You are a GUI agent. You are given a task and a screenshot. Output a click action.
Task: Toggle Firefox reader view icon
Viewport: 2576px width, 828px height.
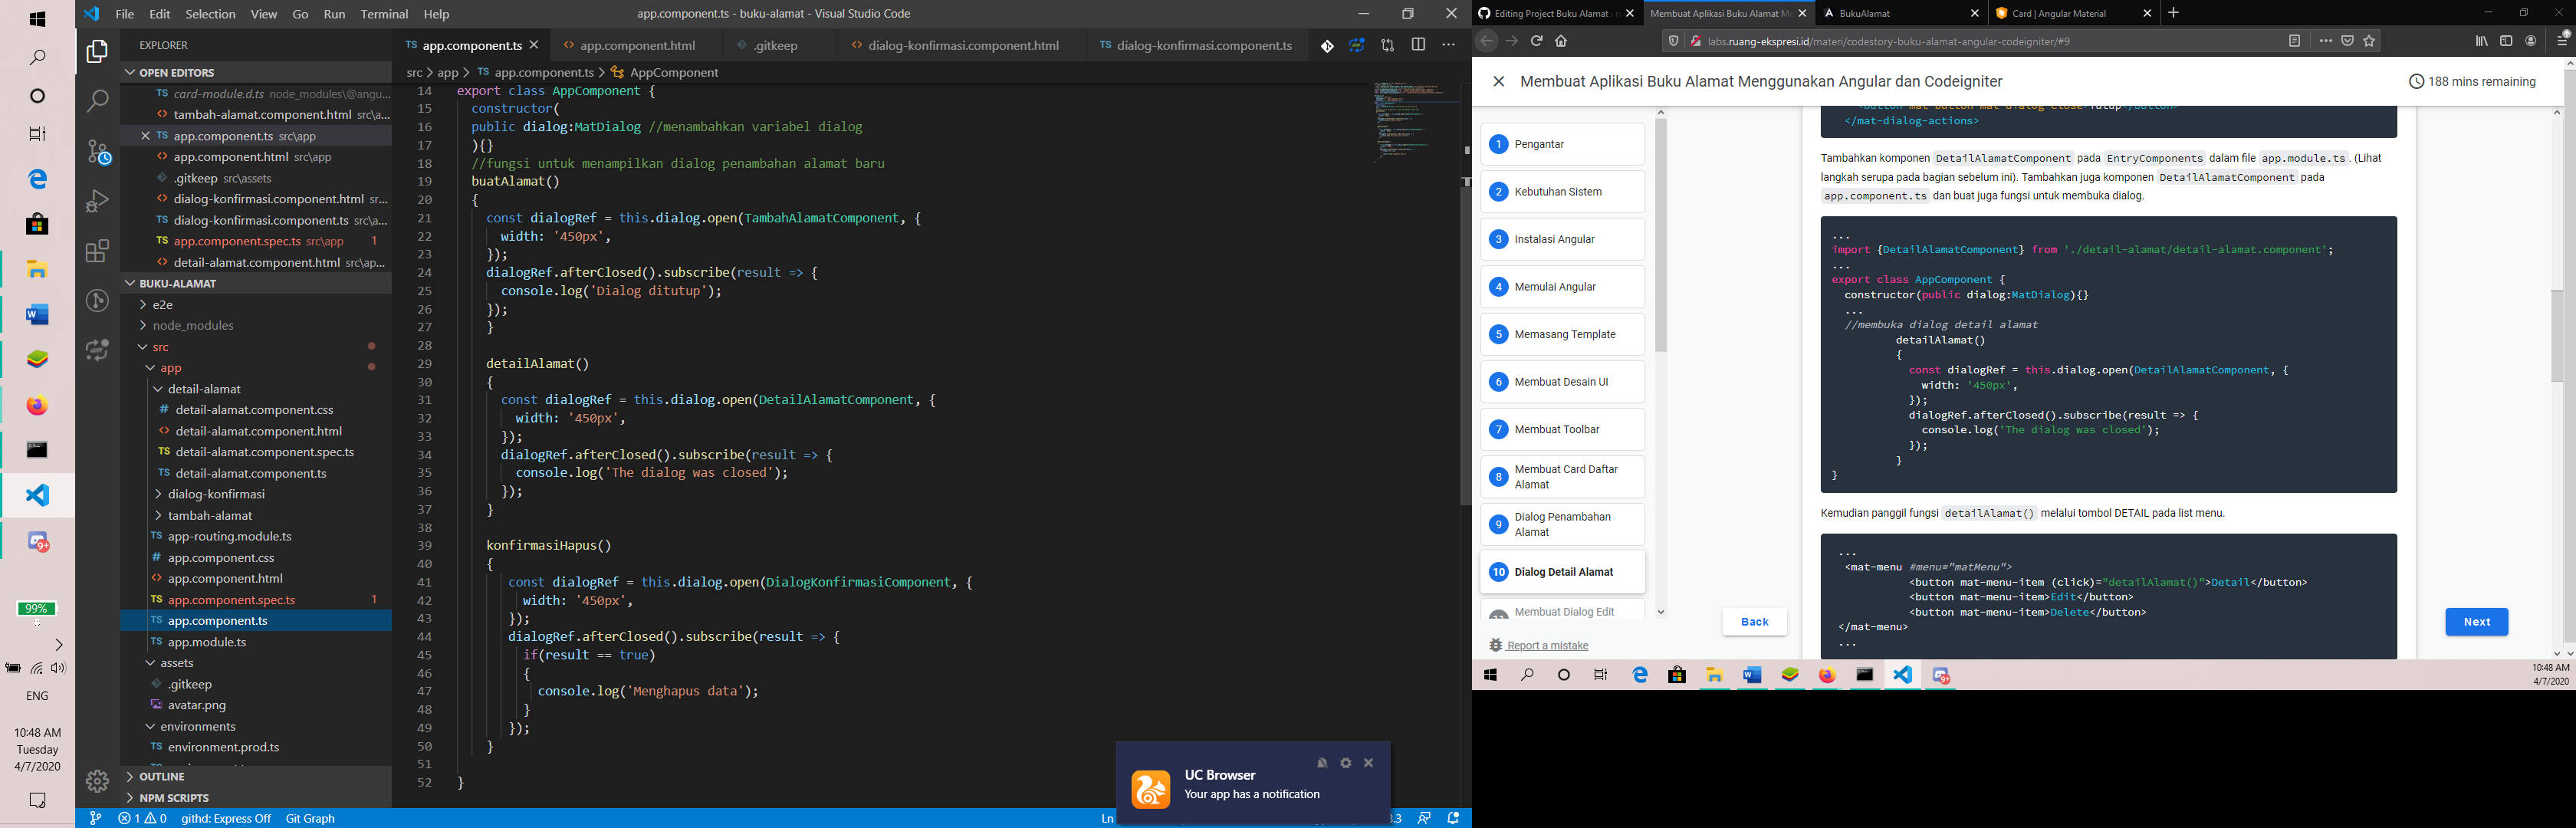tap(2295, 41)
